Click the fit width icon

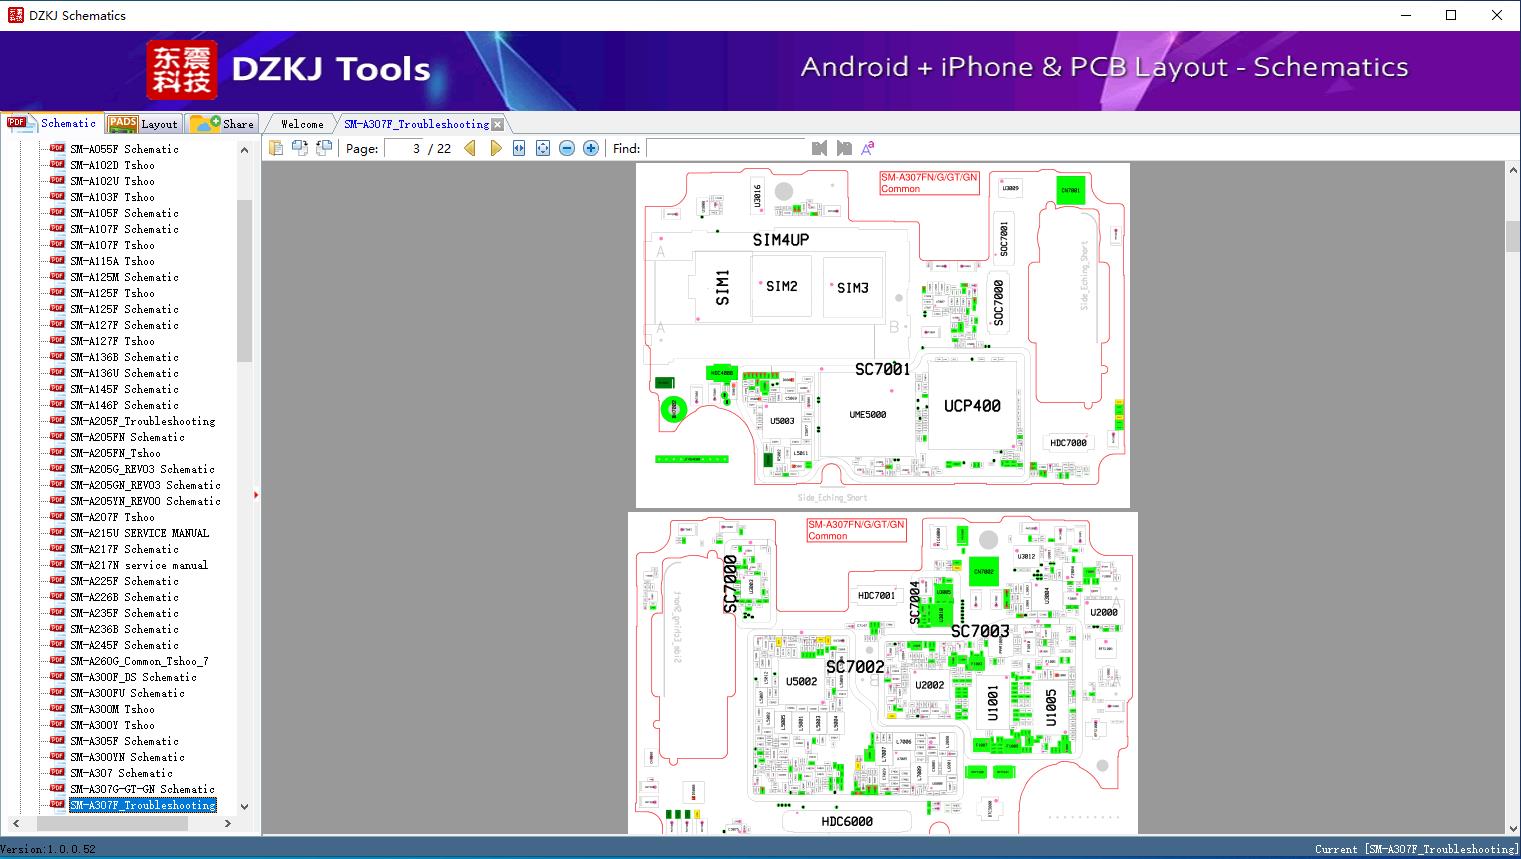519,148
